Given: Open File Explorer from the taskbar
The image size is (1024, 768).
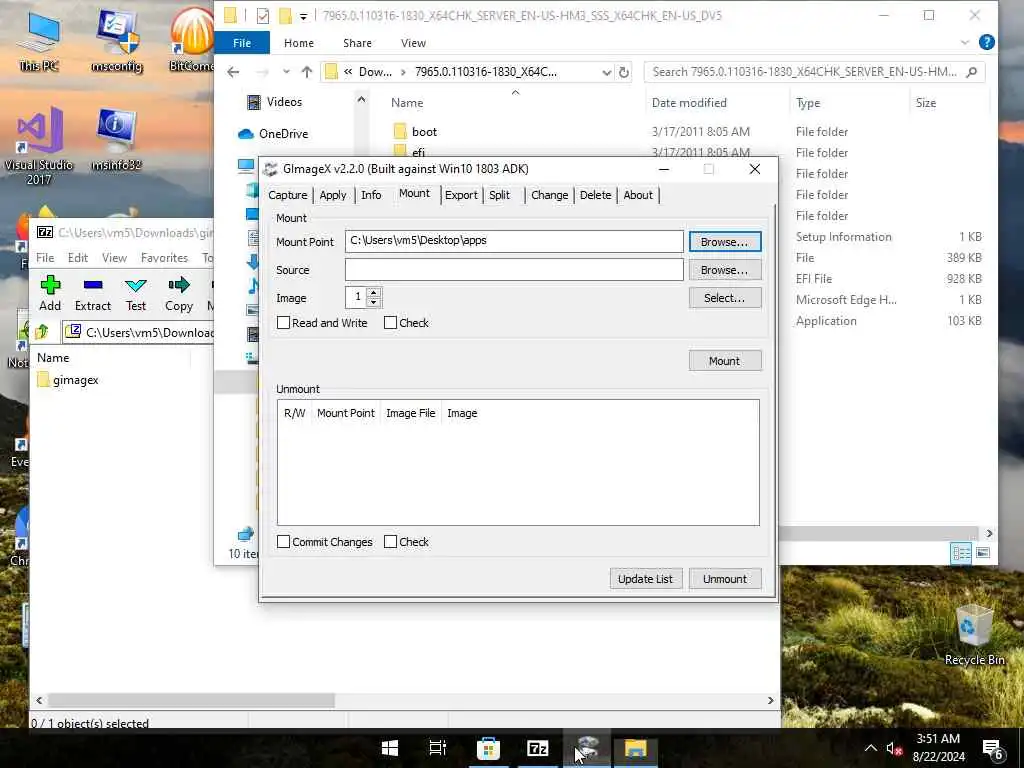Looking at the screenshot, I should pos(635,748).
